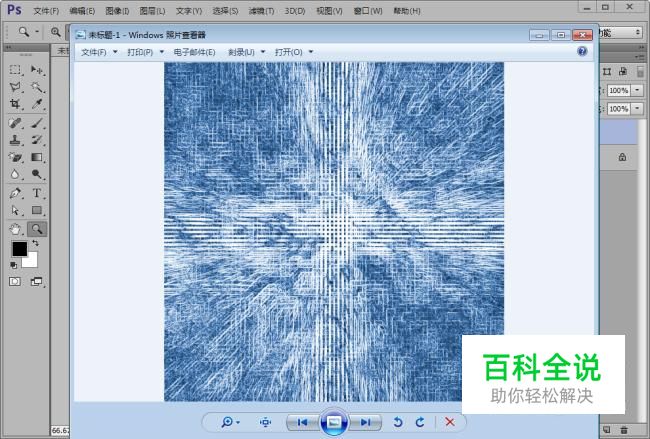Select the Clone Stamp tool
Screen dimensions: 650x439
coord(15,140)
